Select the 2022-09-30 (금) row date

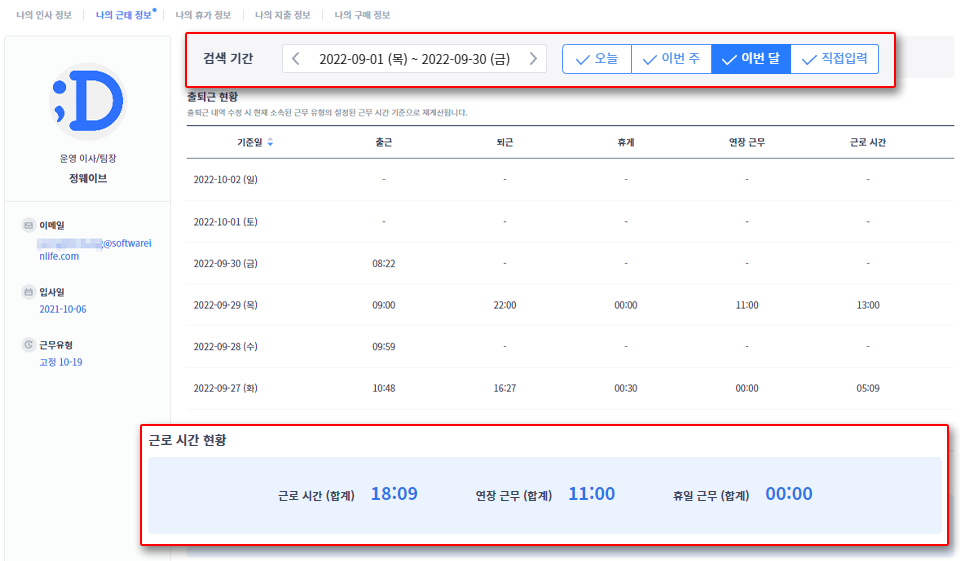(225, 263)
